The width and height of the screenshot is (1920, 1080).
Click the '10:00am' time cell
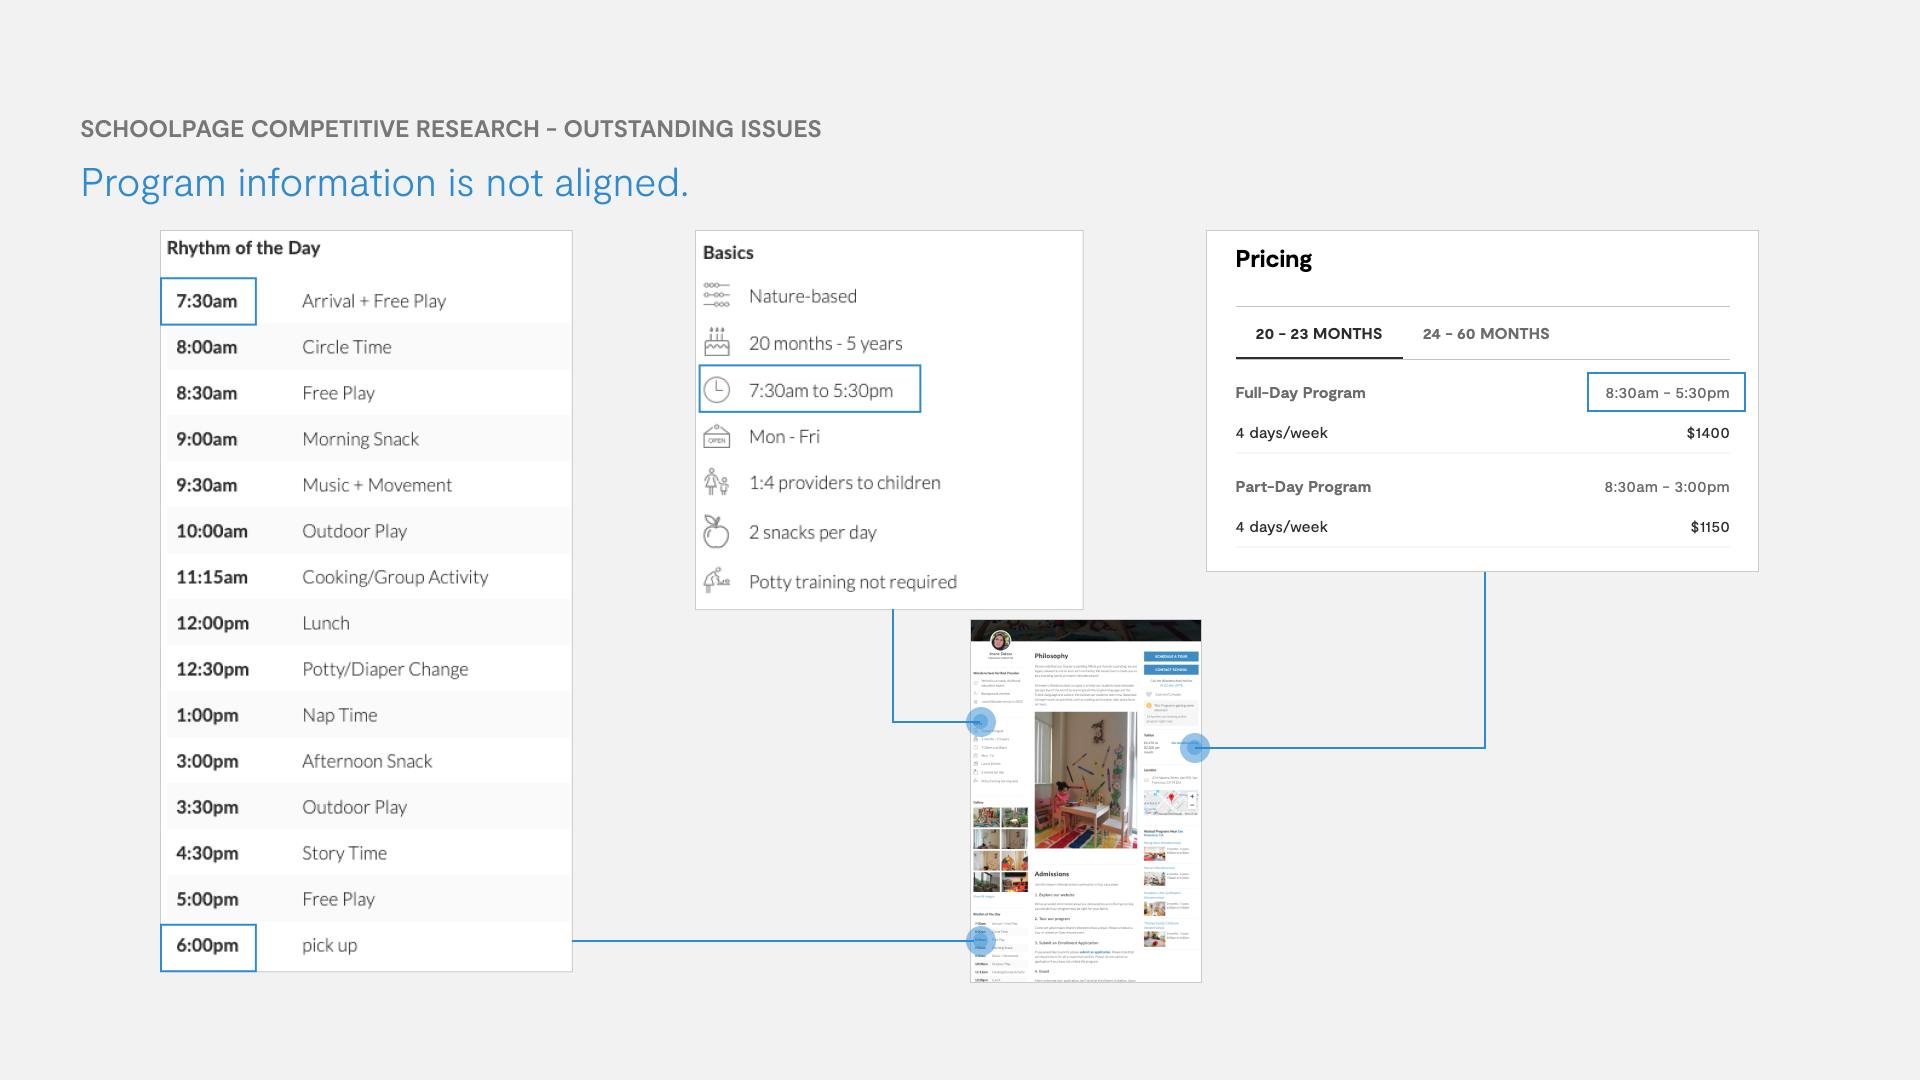[212, 531]
